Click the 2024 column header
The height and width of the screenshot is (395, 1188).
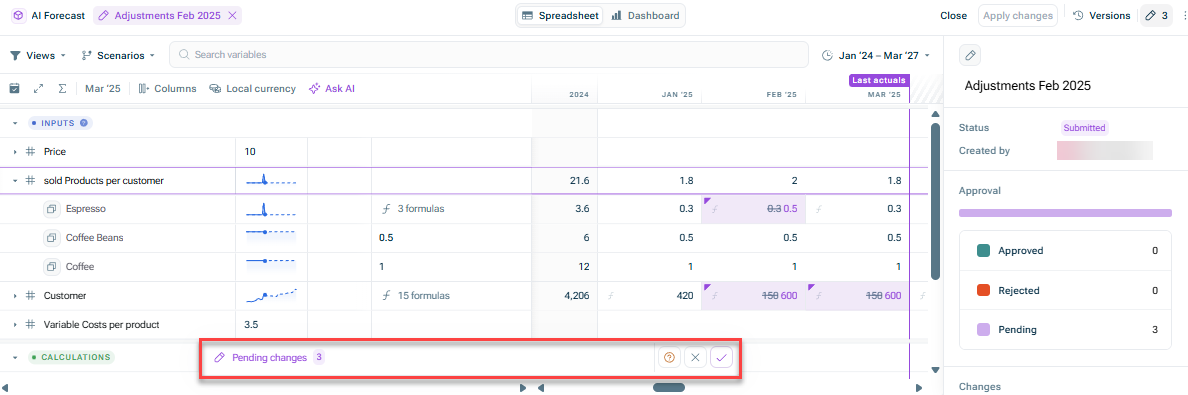tap(579, 95)
